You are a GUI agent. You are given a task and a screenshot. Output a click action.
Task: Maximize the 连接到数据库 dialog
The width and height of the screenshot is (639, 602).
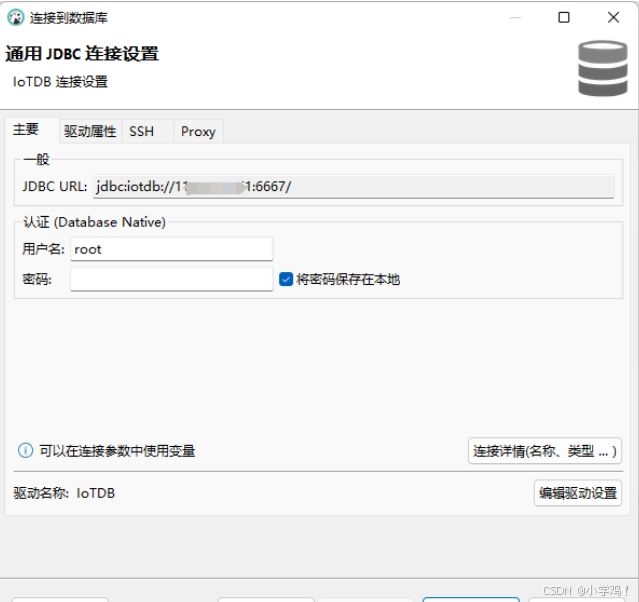tap(564, 18)
